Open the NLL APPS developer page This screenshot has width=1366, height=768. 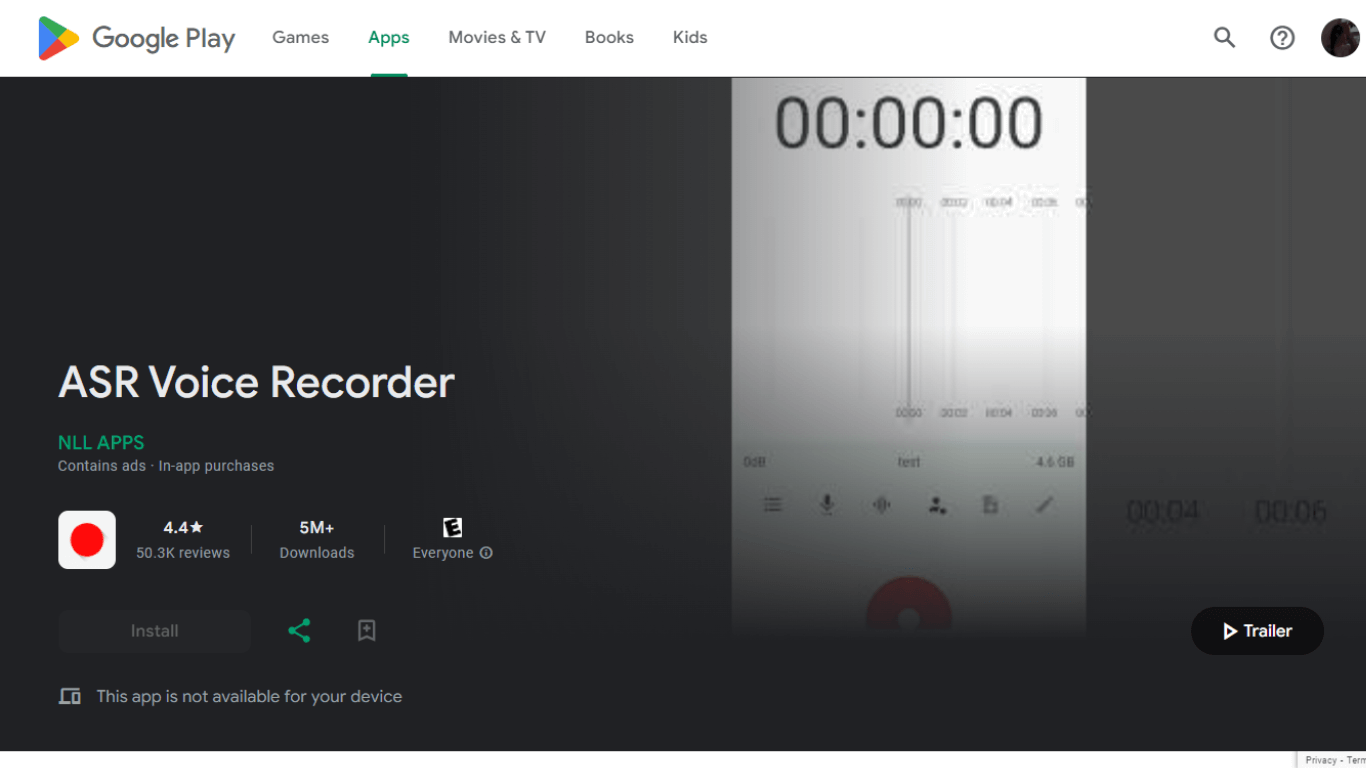point(101,442)
